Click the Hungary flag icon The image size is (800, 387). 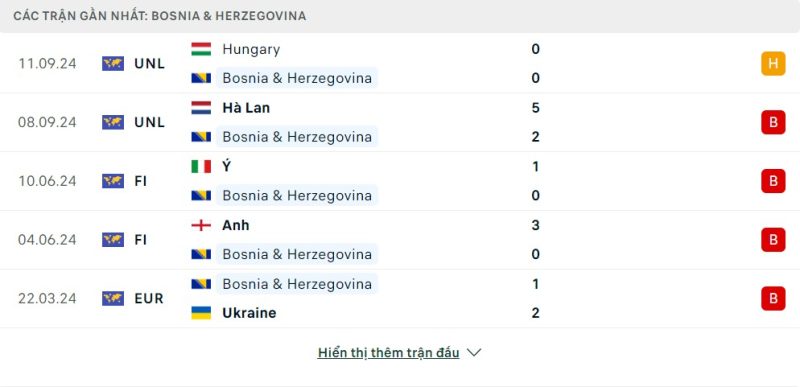(x=201, y=49)
